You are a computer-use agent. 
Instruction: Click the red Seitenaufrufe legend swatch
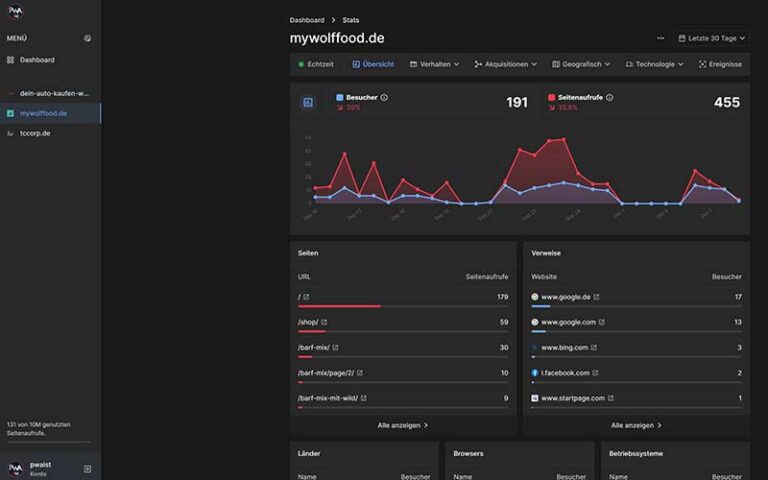552,97
